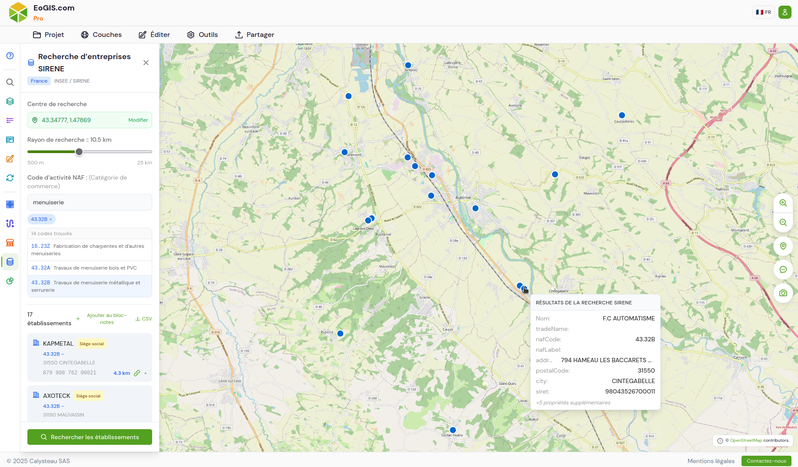The image size is (798, 467).
Task: Close the SIRENE search panel
Action: pos(146,63)
